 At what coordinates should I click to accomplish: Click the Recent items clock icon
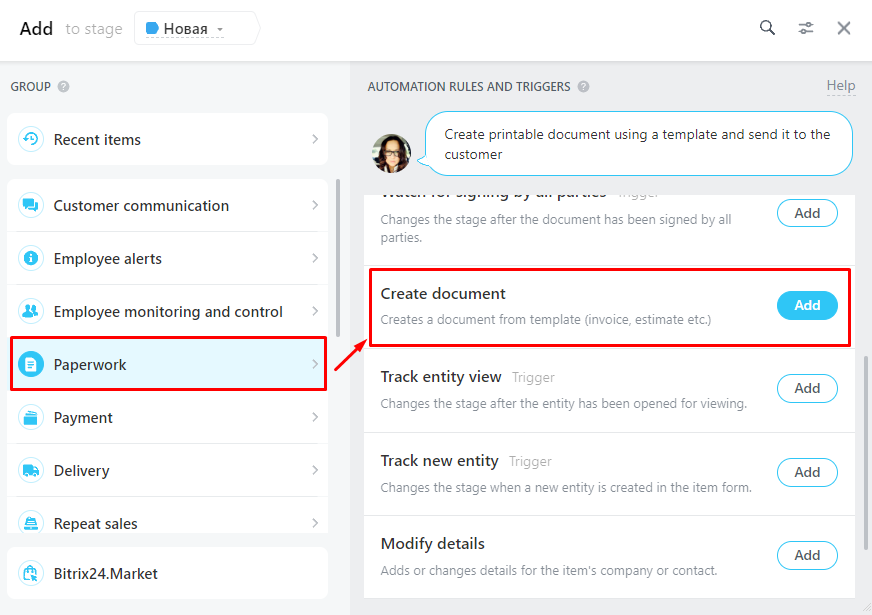31,140
